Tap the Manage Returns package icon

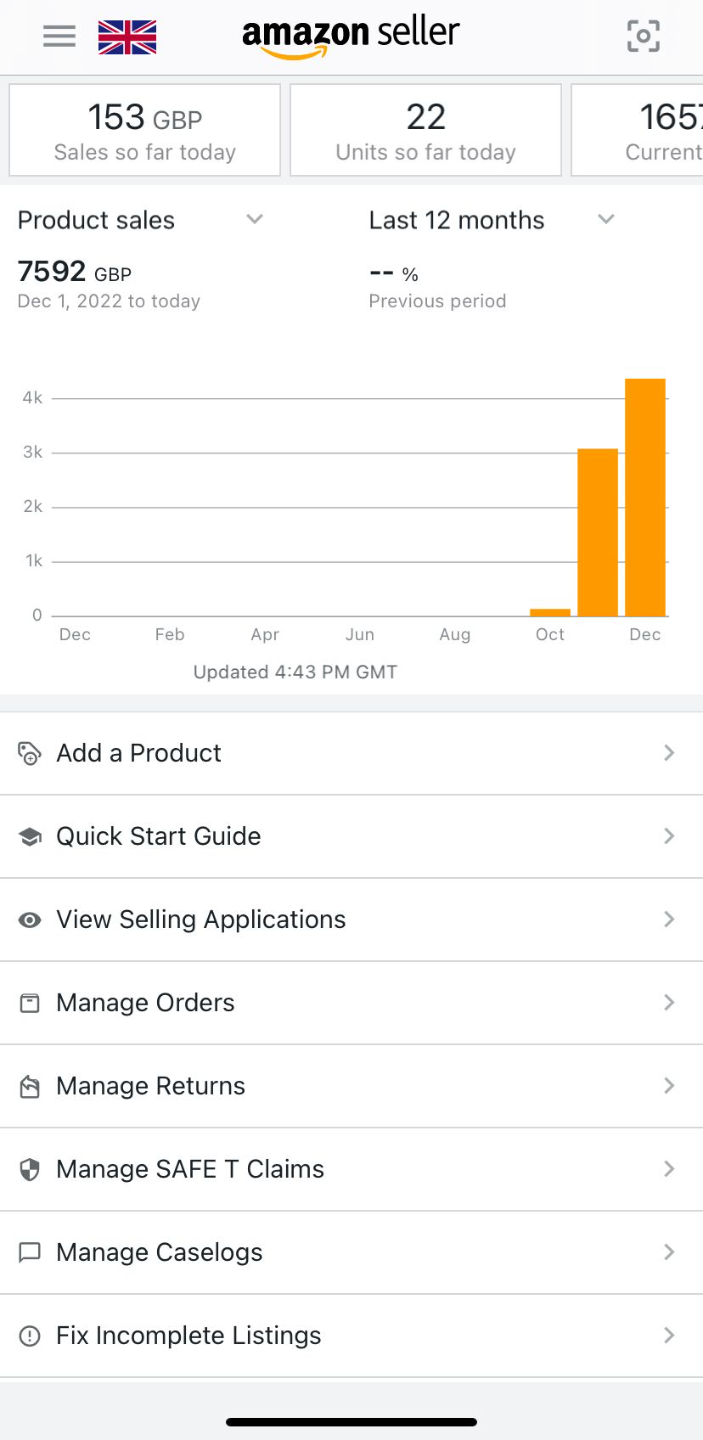[30, 1086]
